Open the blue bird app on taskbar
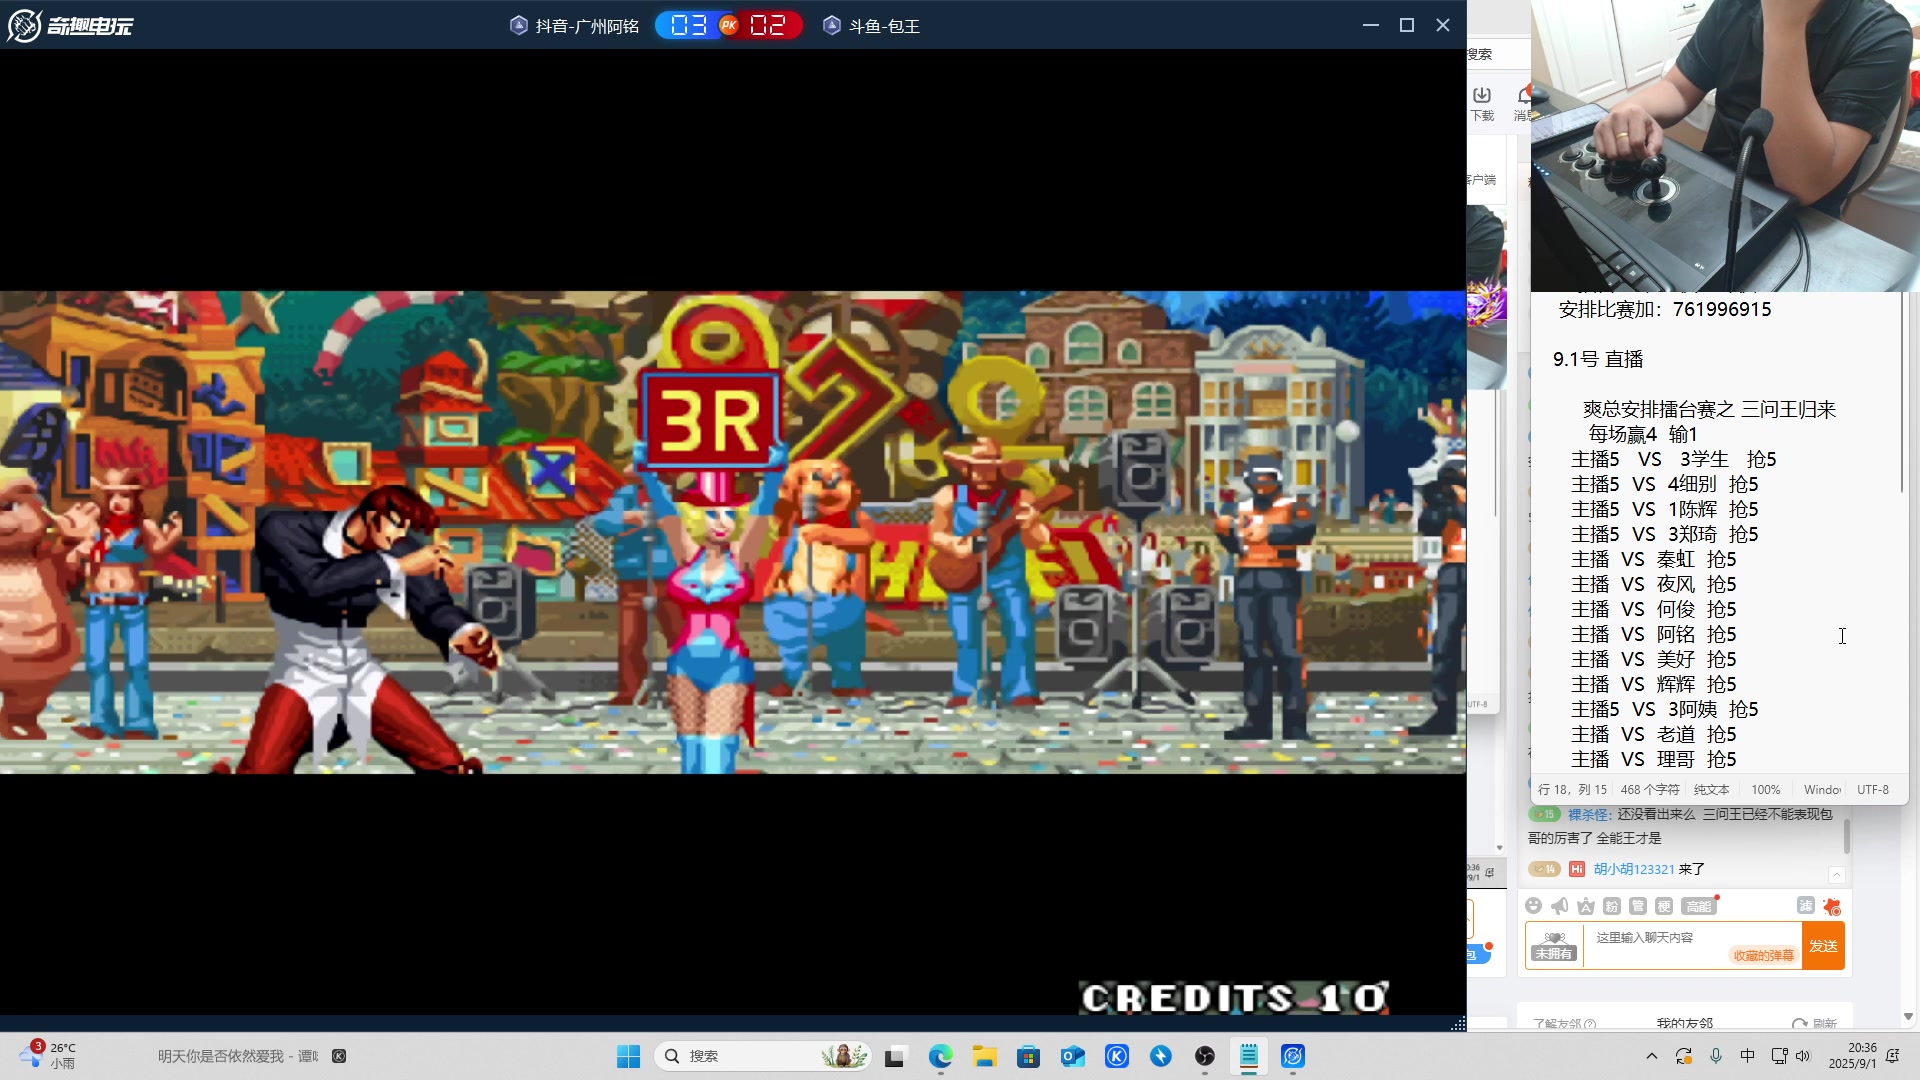1920x1080 pixels. click(1161, 1056)
